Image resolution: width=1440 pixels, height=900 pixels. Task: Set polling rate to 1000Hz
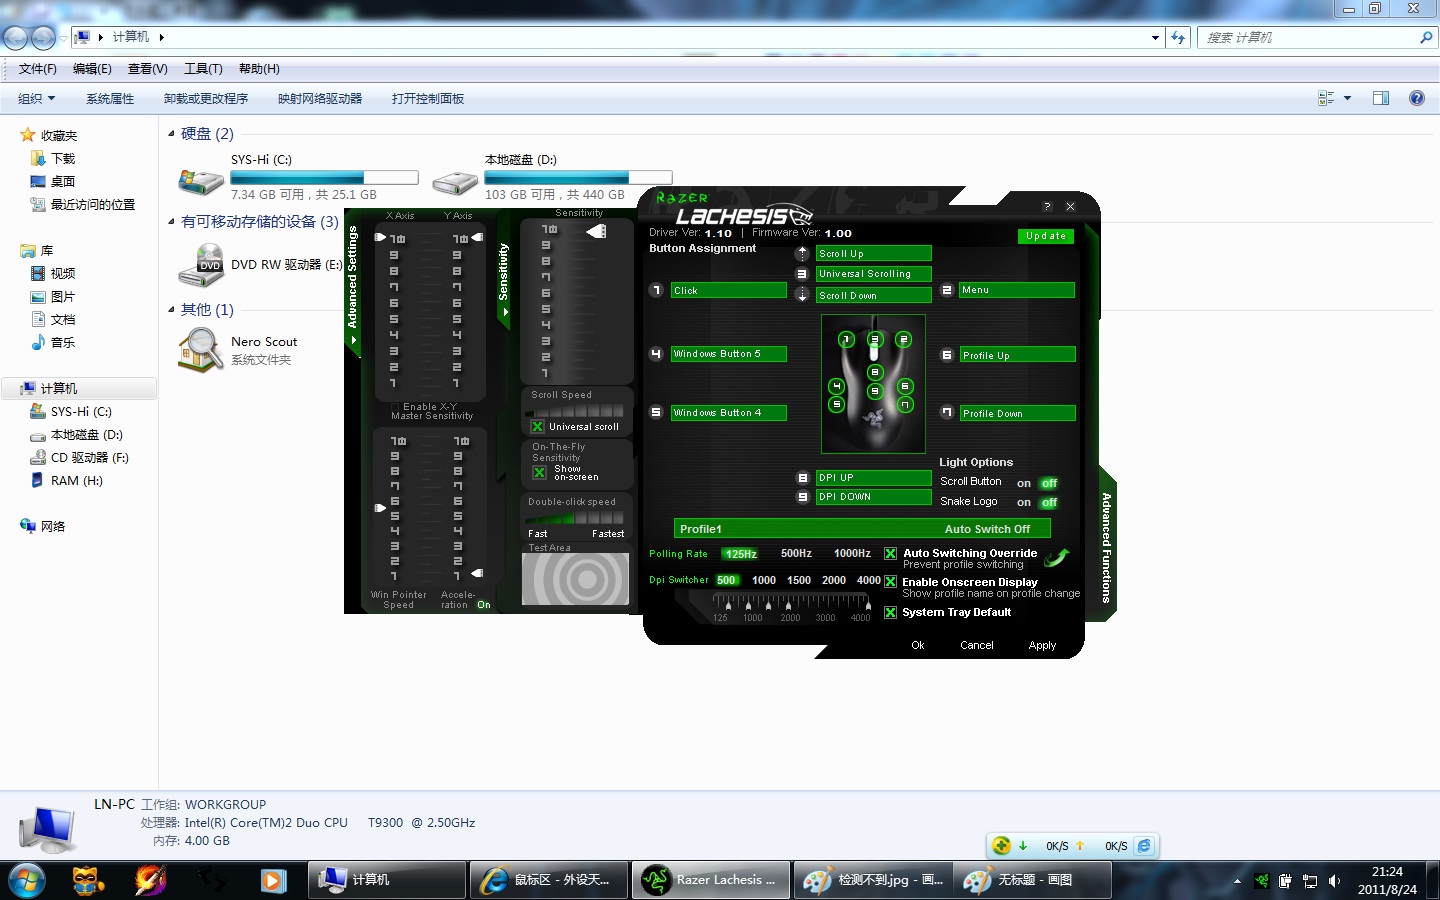coord(852,554)
